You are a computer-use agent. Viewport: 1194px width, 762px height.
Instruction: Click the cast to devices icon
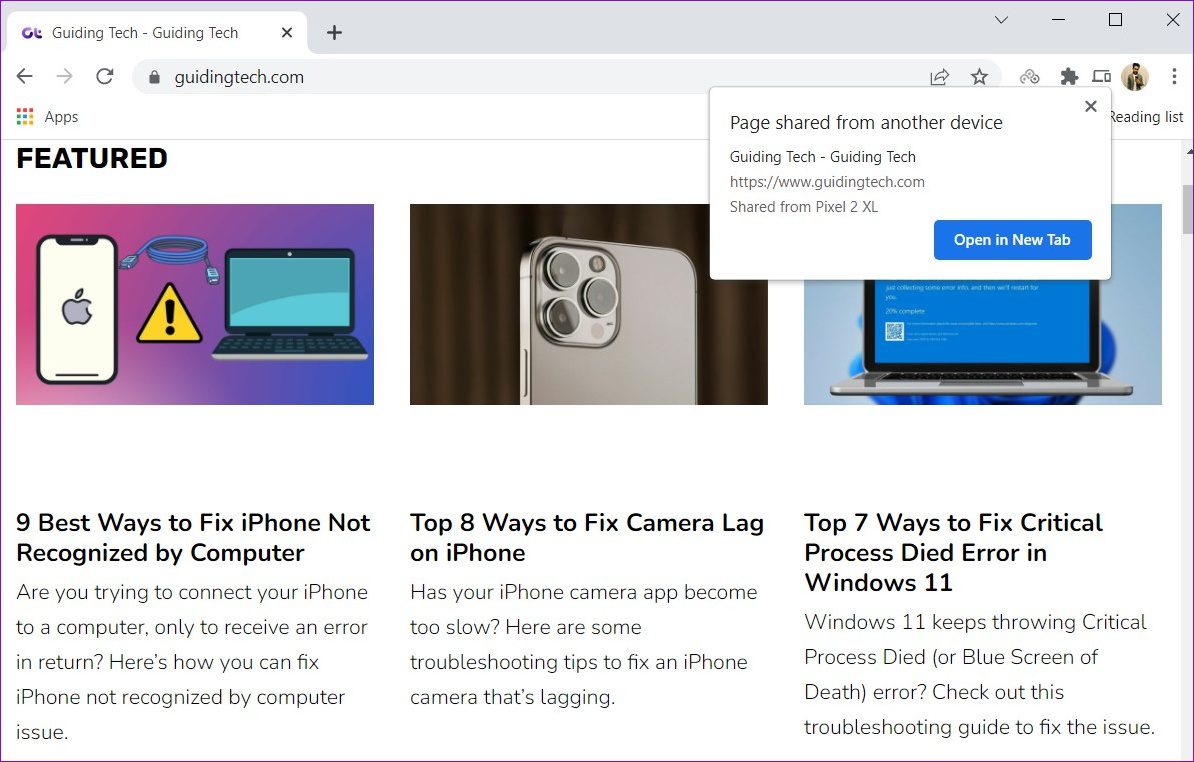point(1101,76)
